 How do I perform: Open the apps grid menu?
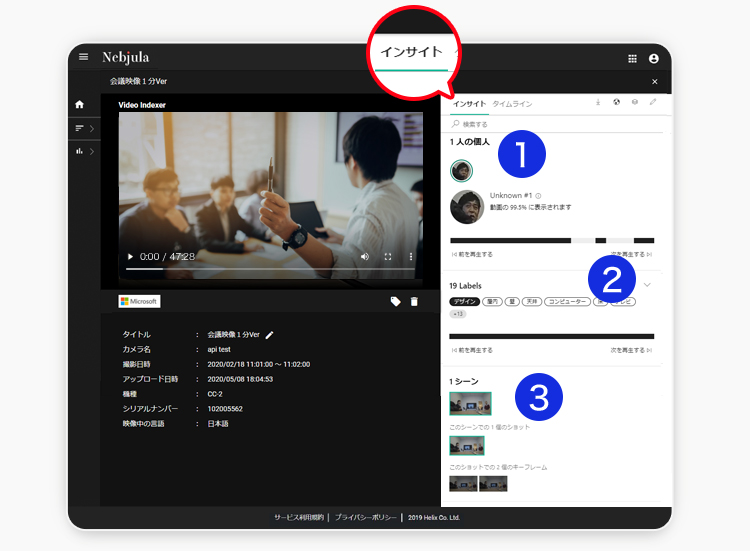pyautogui.click(x=632, y=58)
